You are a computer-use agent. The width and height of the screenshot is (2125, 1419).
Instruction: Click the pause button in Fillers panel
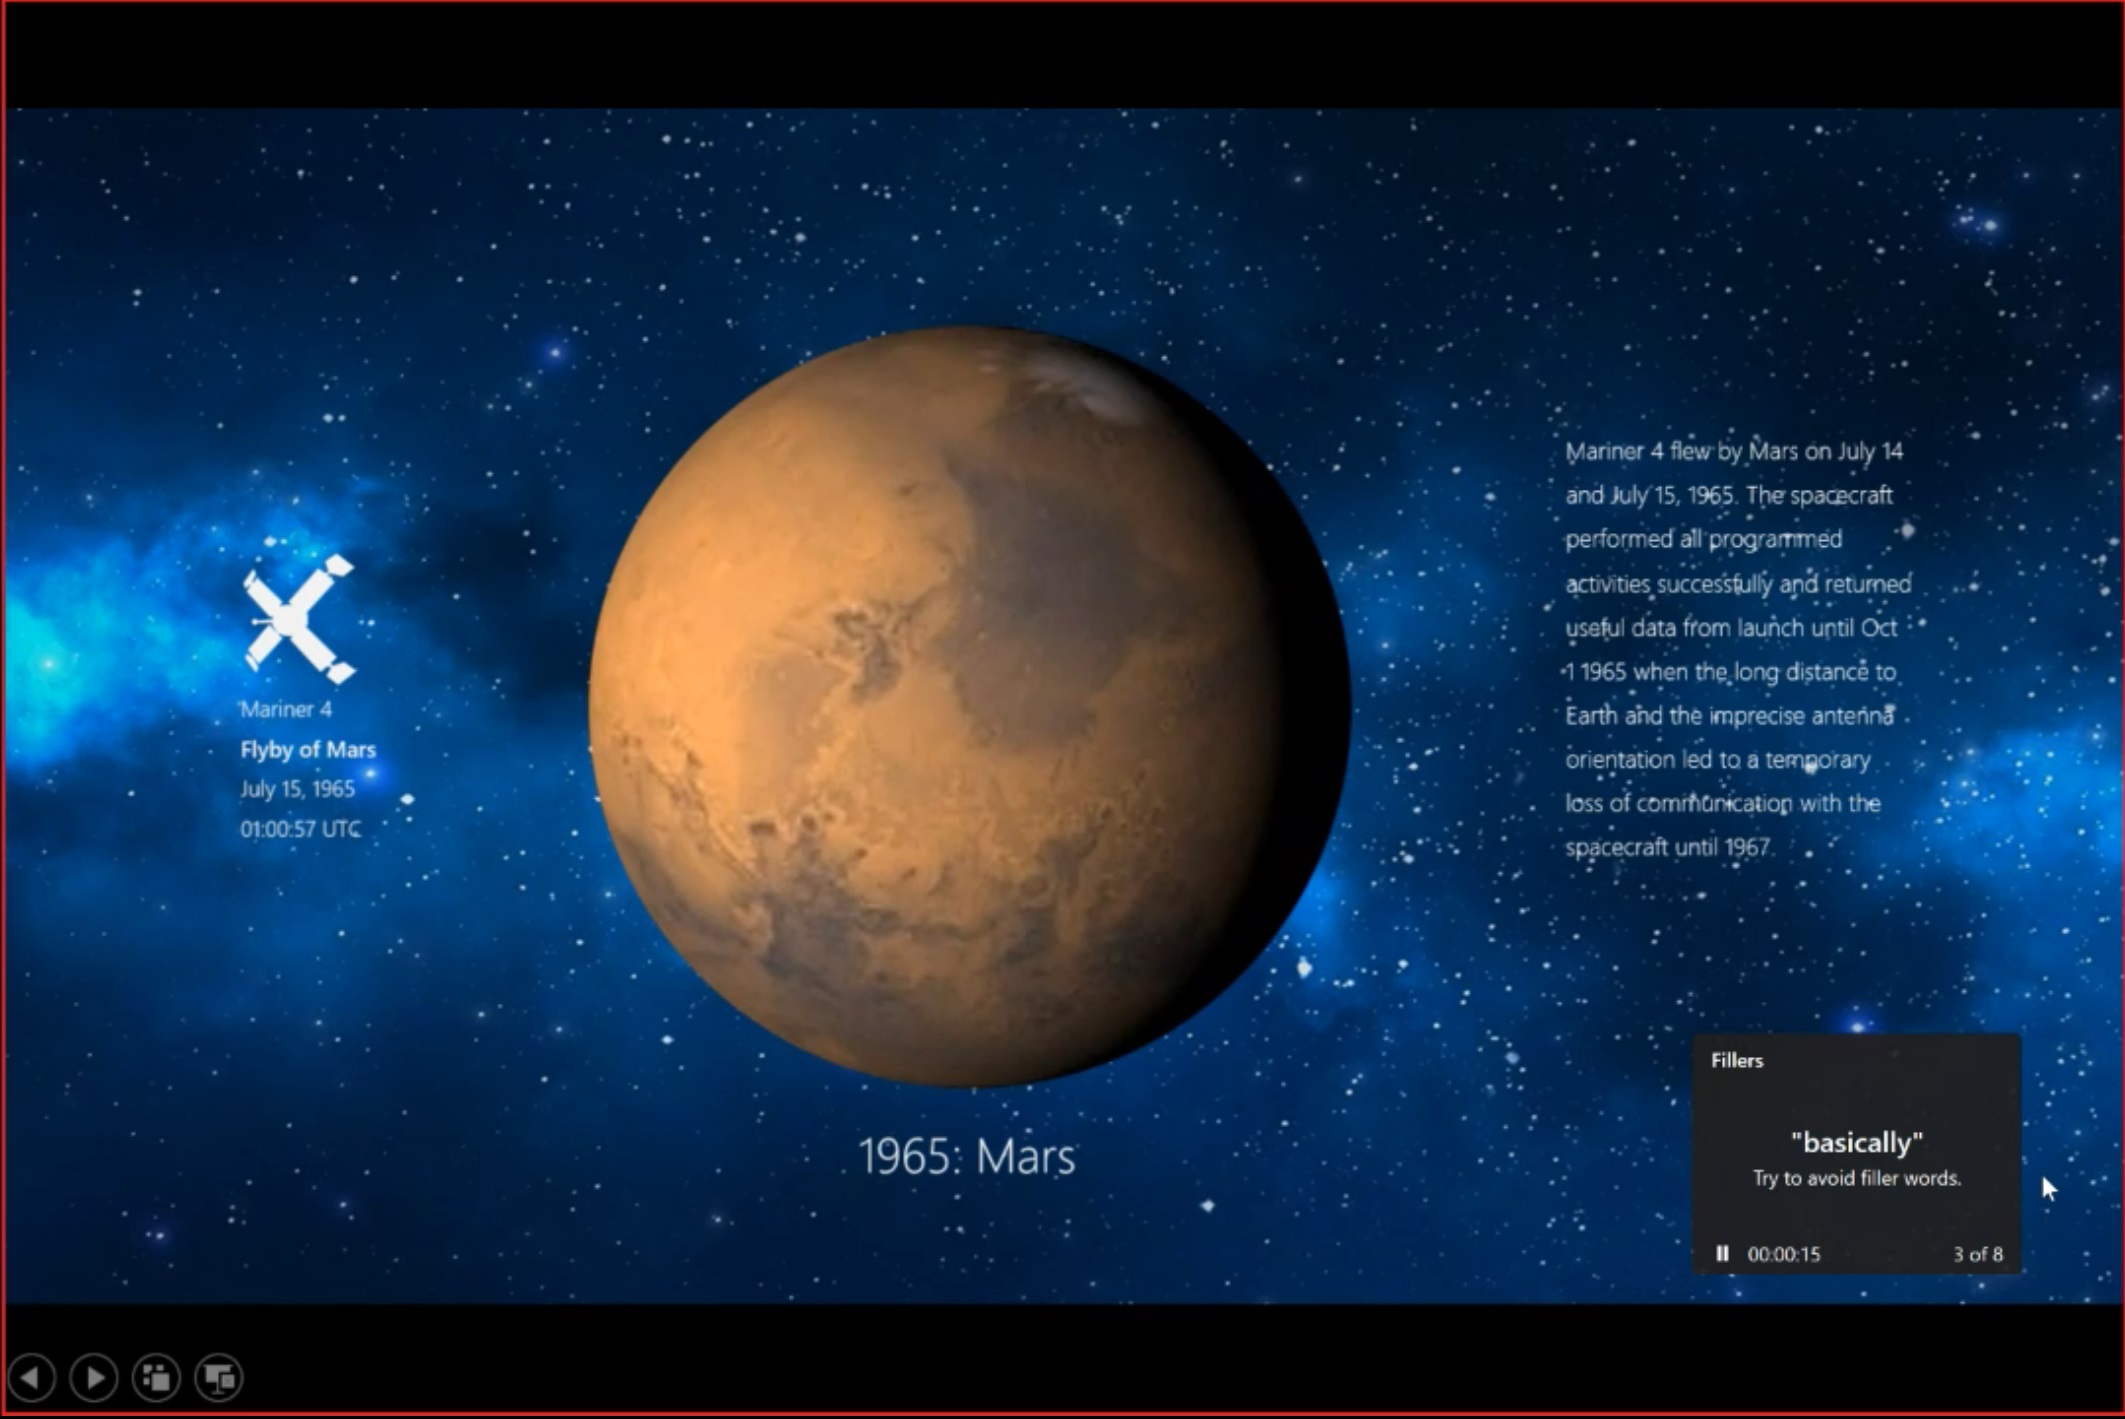1723,1254
